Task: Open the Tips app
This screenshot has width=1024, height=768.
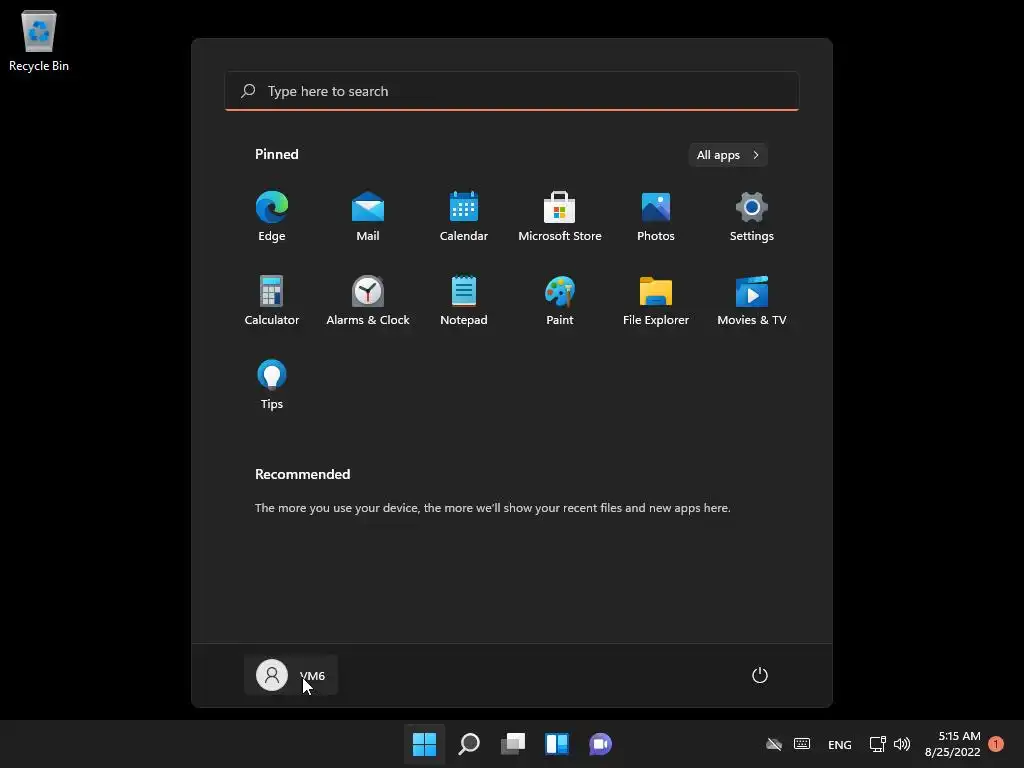Action: click(272, 385)
